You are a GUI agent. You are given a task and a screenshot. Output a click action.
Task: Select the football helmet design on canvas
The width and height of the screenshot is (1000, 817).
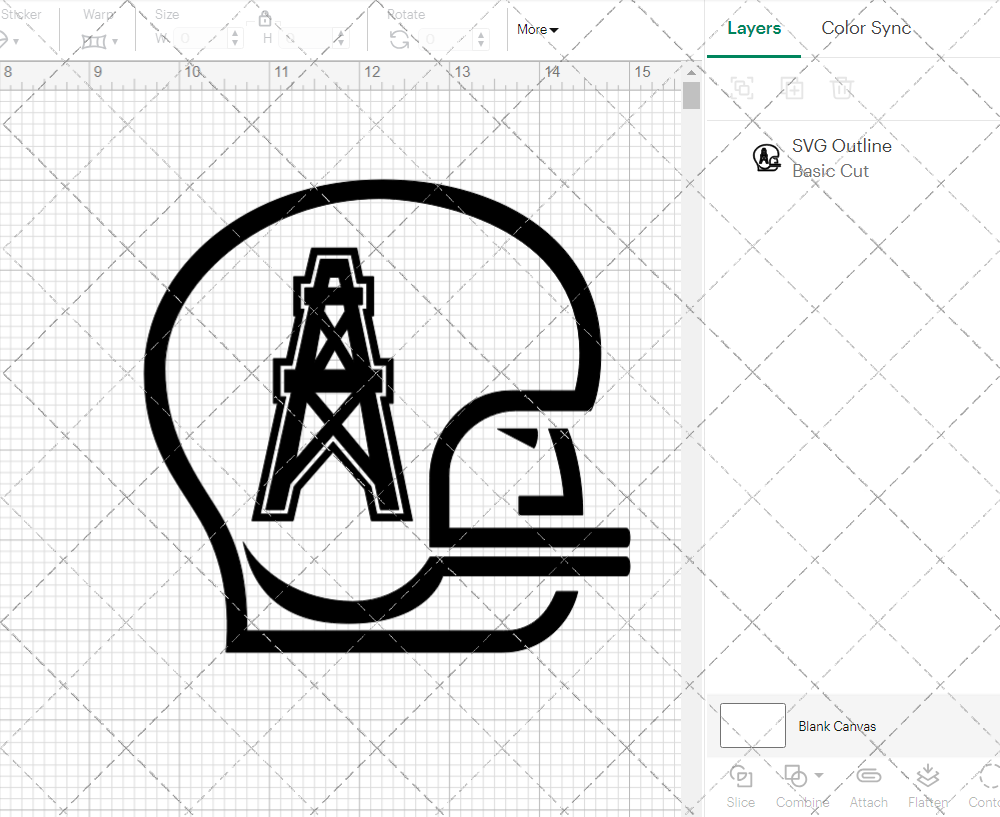coord(387,416)
